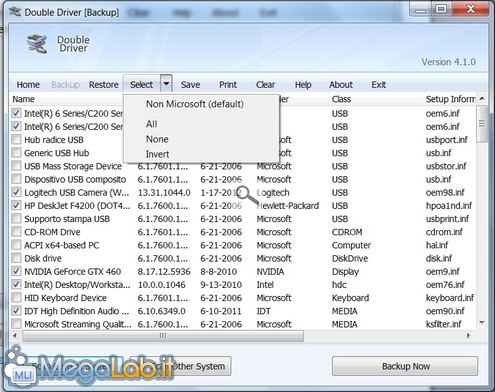Click the horizontal scrollbar left arrow
Screen dimensions: 495x392
pyautogui.click(x=15, y=335)
